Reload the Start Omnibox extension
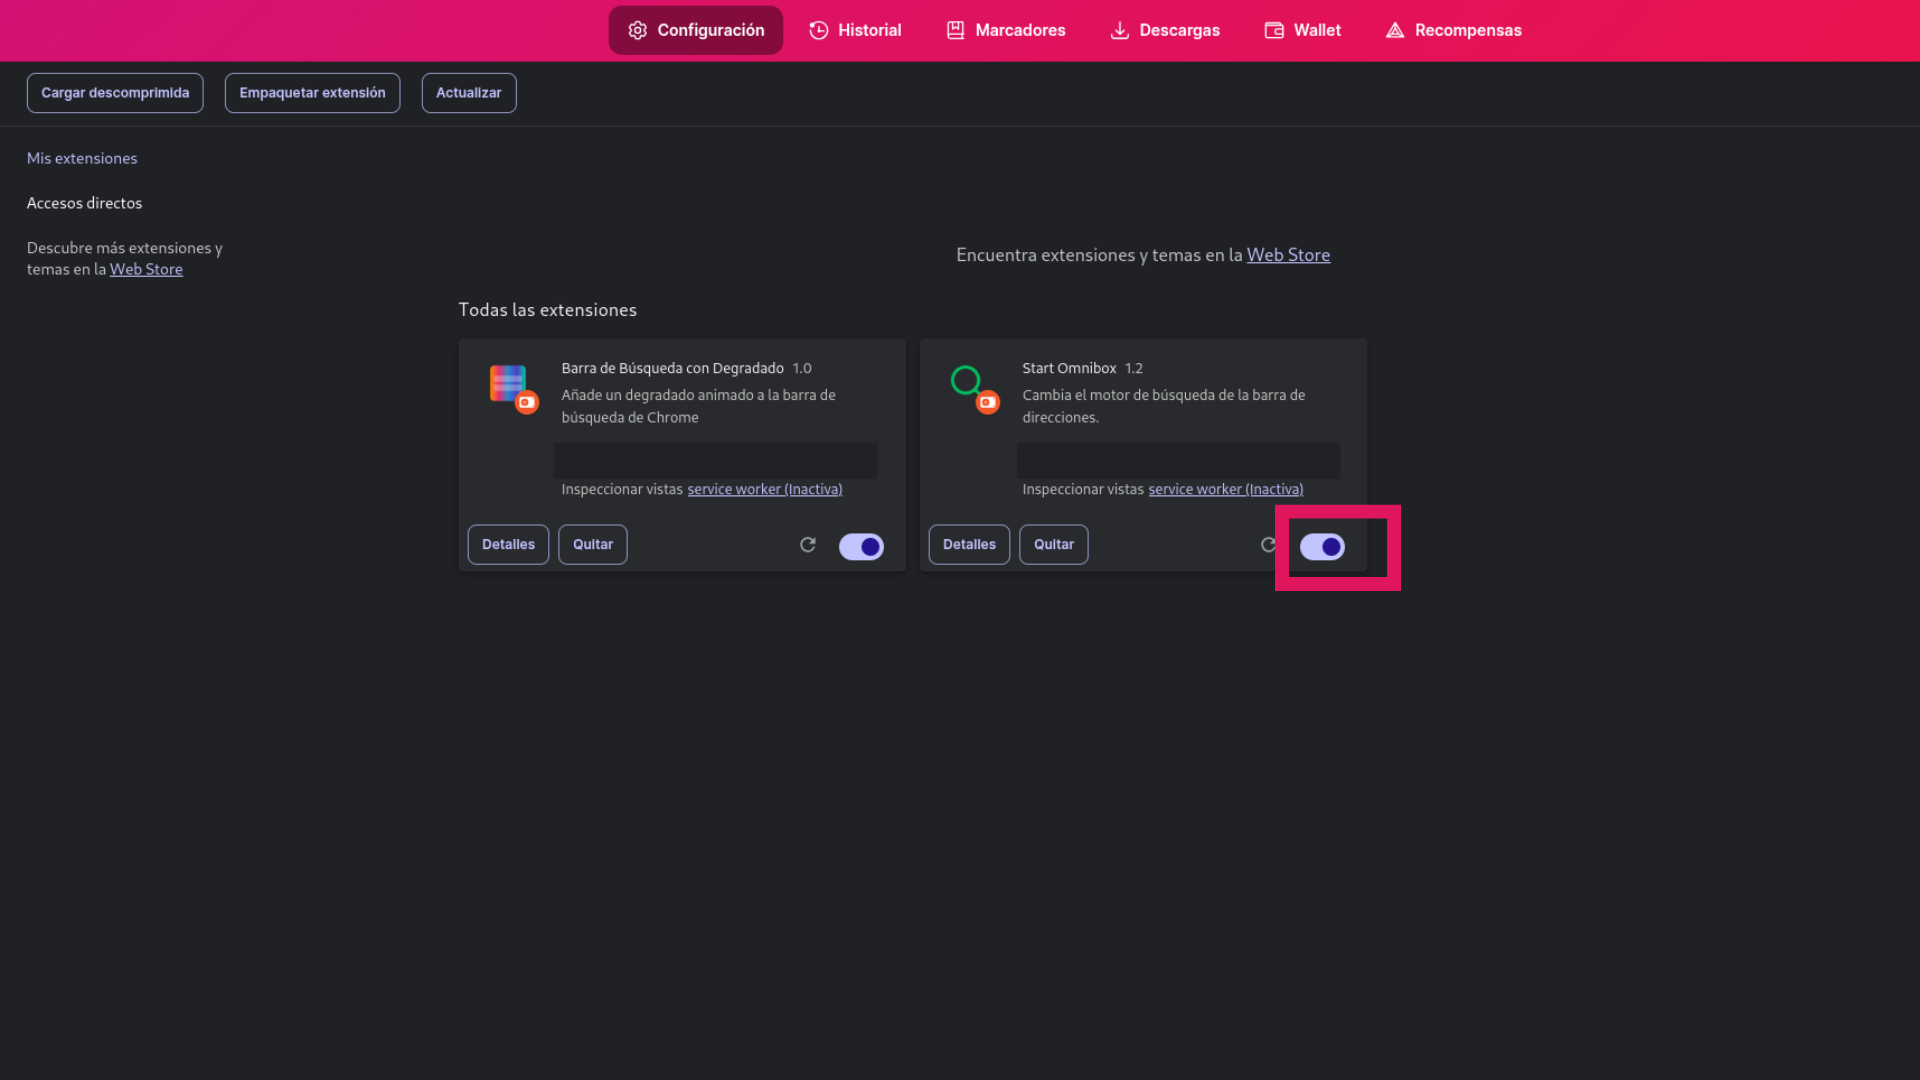Screen dimensions: 1920x1080 tap(1269, 545)
